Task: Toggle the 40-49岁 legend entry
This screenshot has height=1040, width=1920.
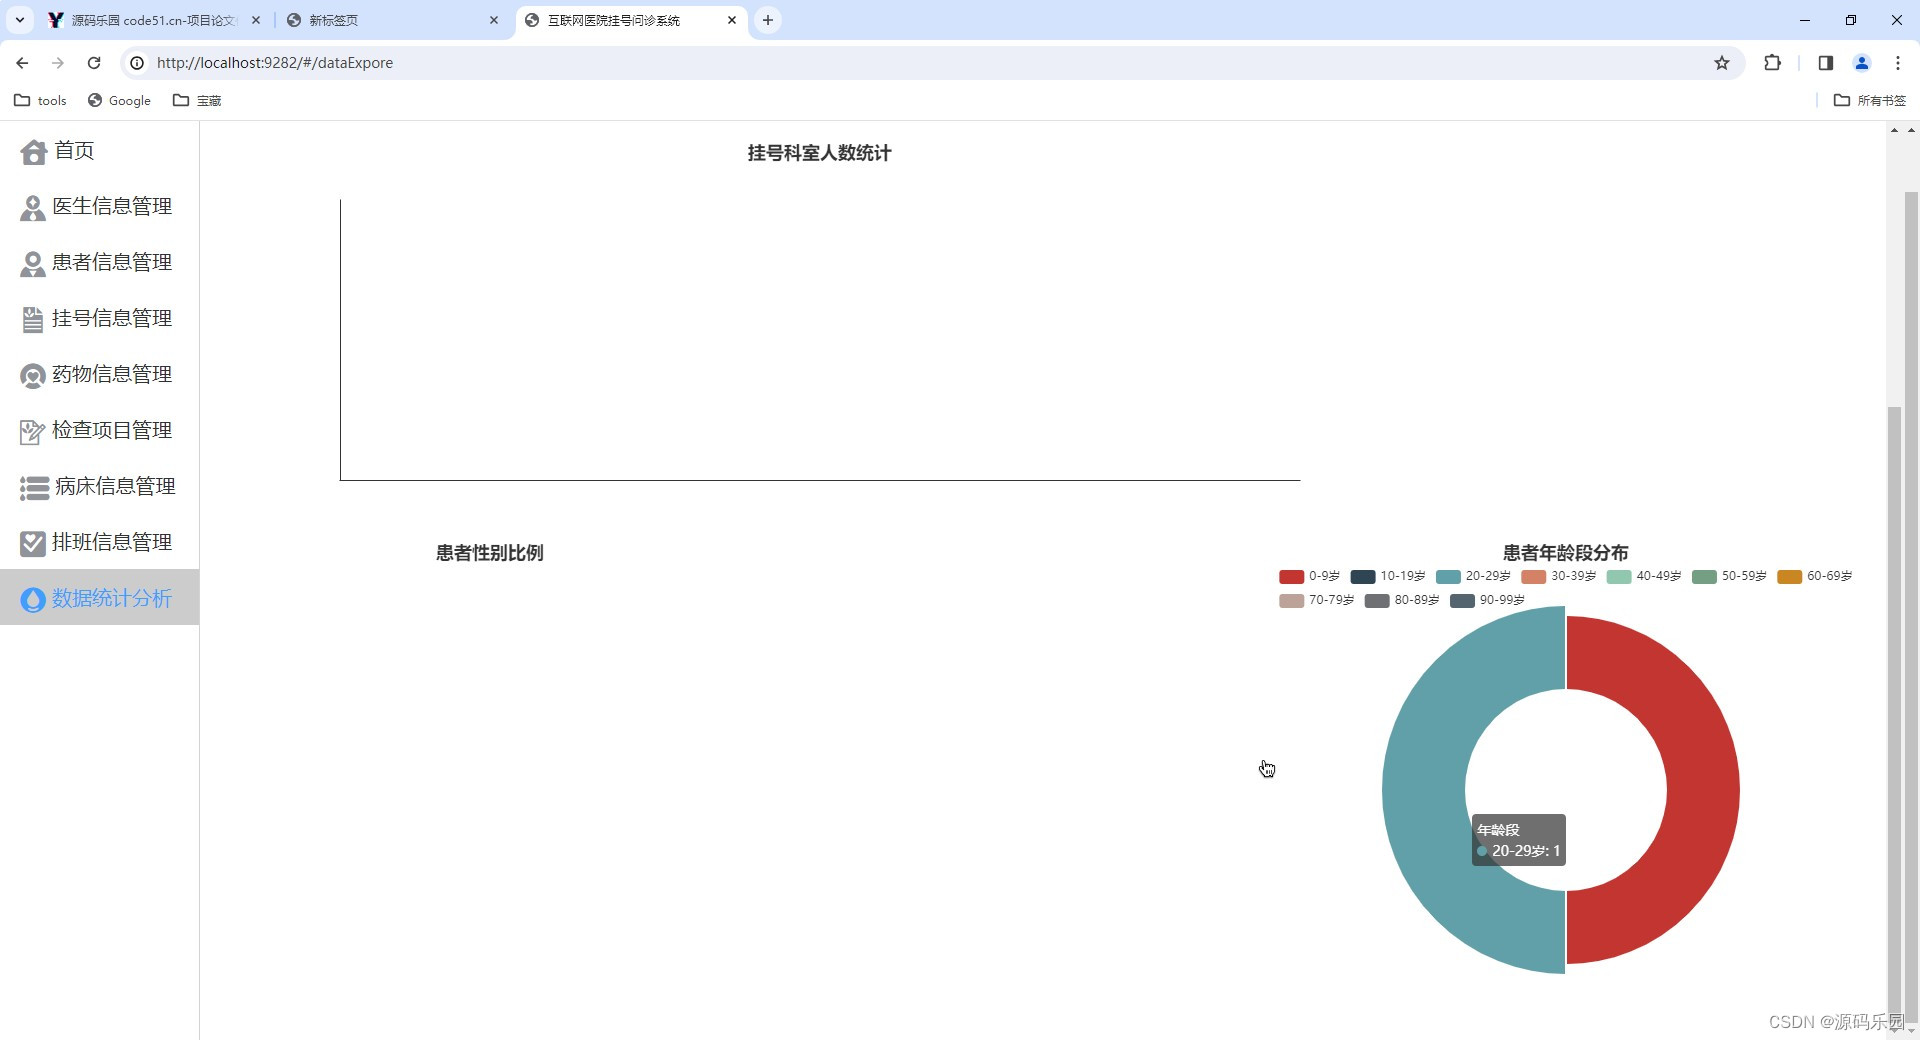Action: click(1644, 577)
